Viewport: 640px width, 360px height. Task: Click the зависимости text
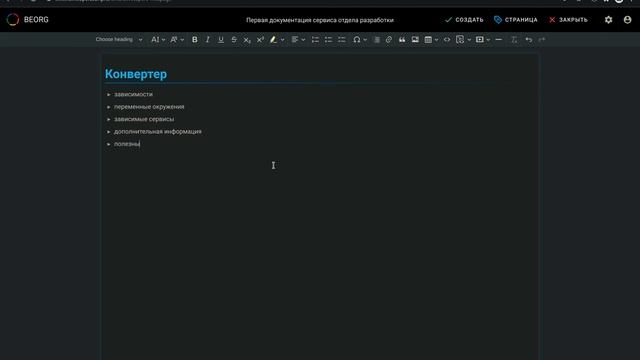(x=133, y=94)
